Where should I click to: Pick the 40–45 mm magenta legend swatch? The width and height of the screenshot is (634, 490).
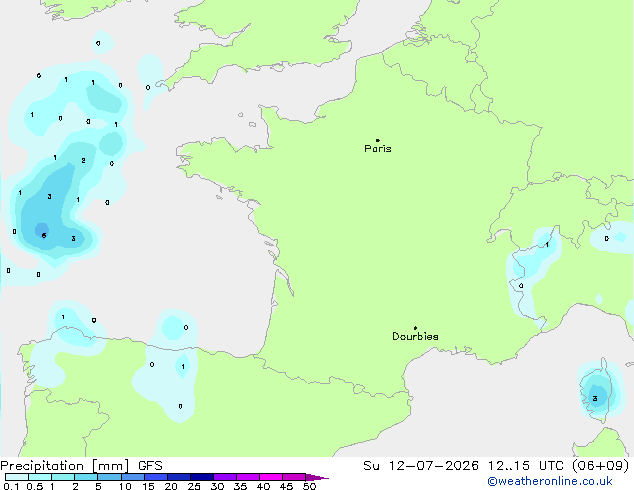[271, 477]
